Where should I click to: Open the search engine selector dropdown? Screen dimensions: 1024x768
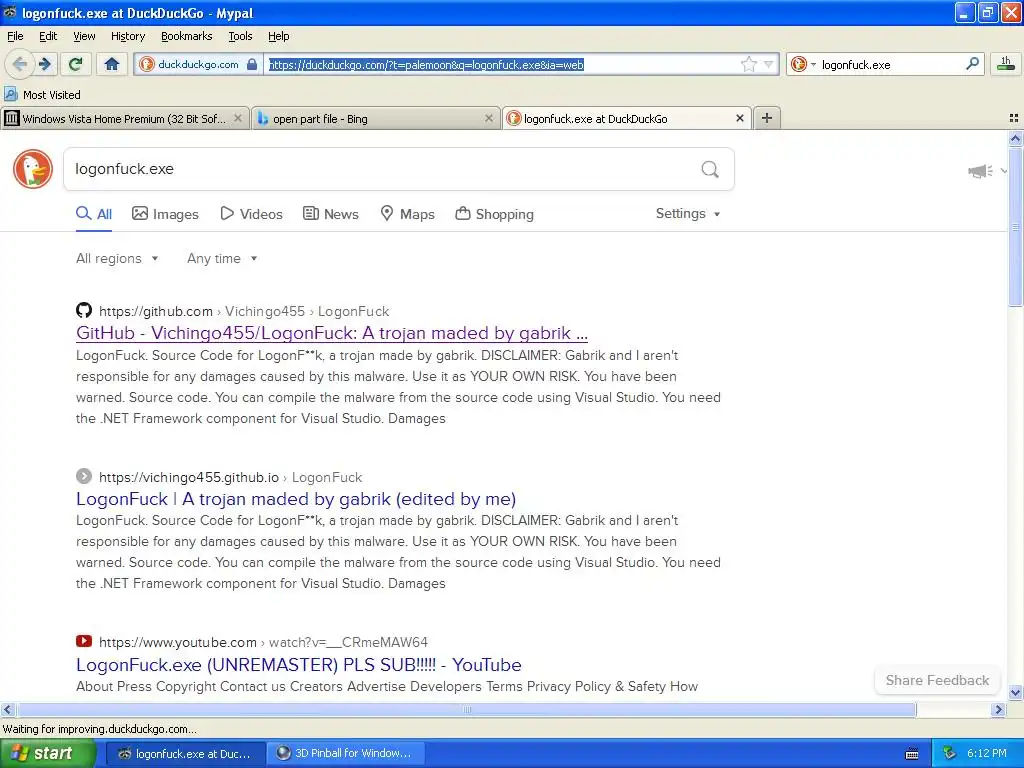(803, 64)
